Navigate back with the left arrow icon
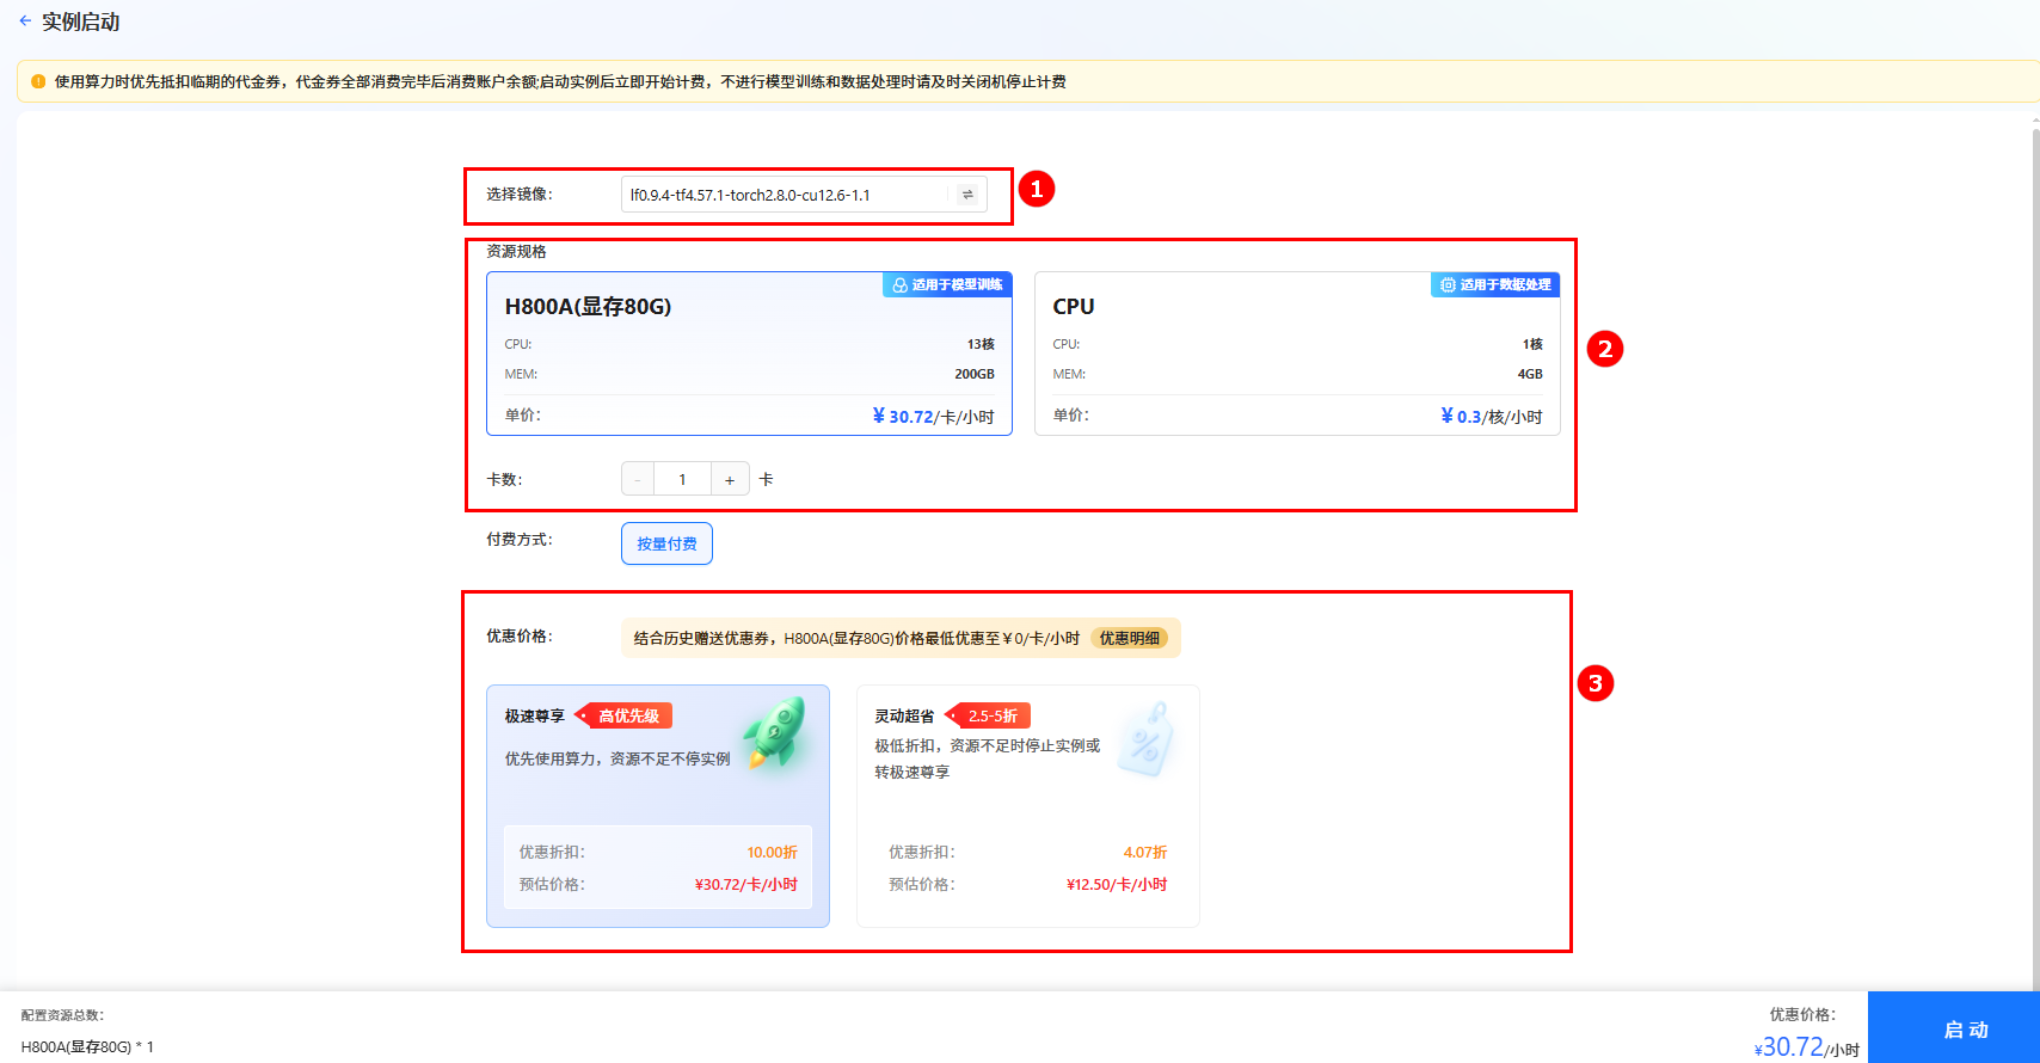The height and width of the screenshot is (1063, 2040). click(25, 21)
